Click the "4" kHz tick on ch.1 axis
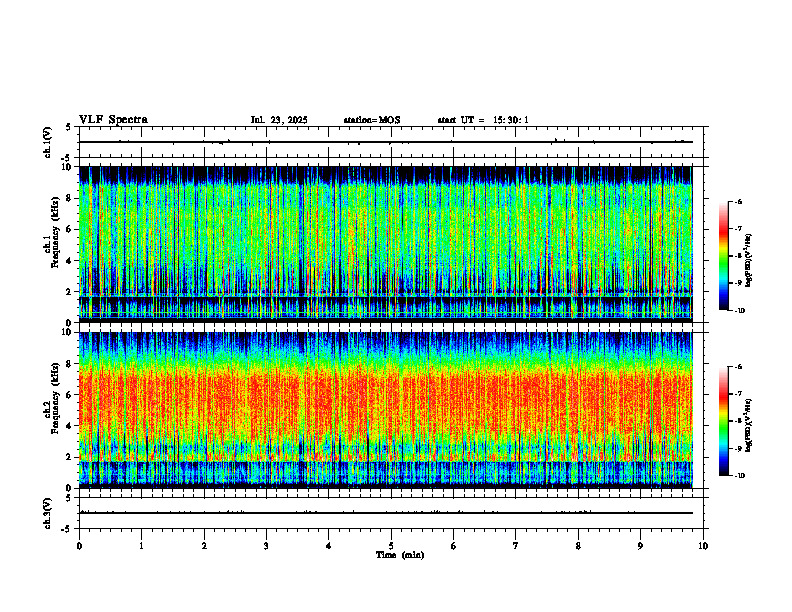The width and height of the screenshot is (792, 612). [x=70, y=261]
